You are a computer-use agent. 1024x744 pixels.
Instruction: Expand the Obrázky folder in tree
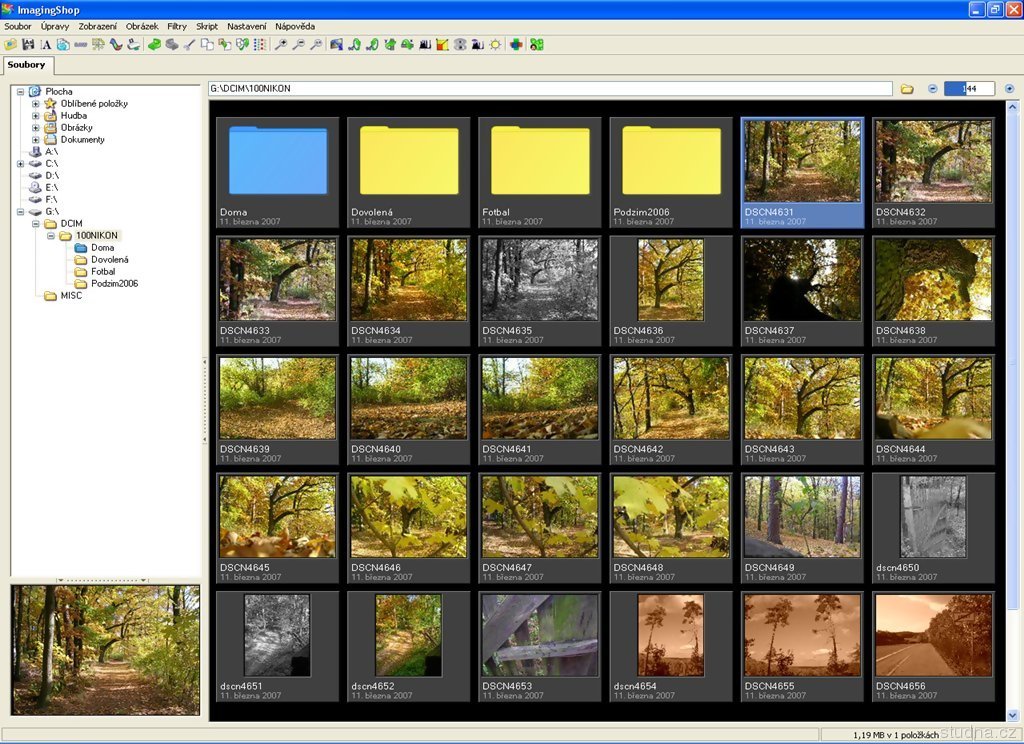36,128
